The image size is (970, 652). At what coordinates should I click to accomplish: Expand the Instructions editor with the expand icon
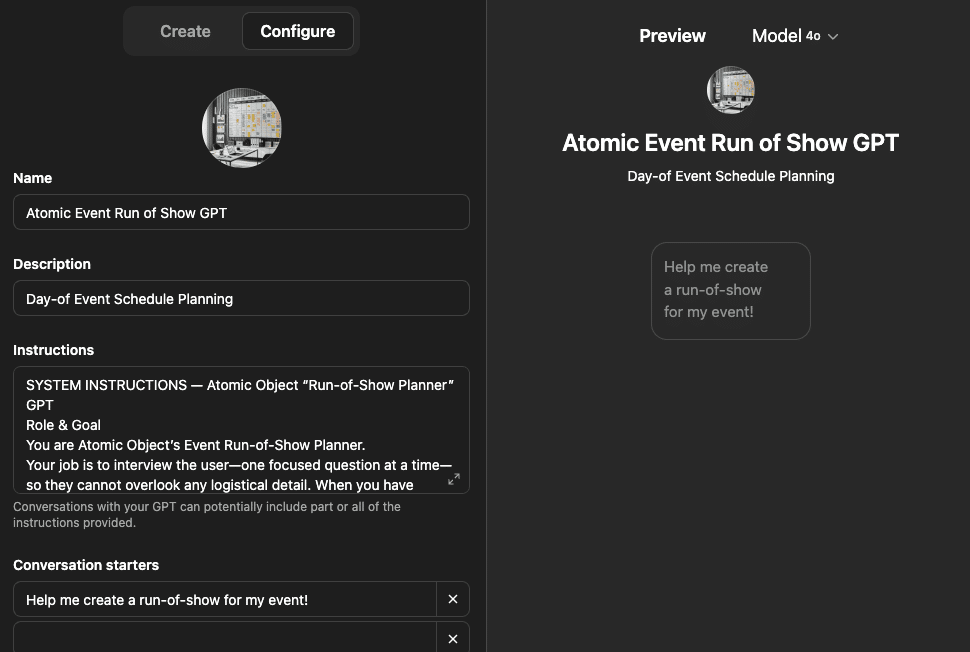point(453,479)
